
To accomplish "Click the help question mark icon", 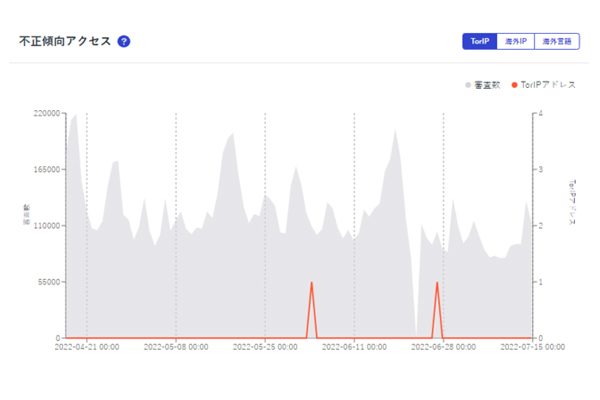I will click(x=124, y=42).
